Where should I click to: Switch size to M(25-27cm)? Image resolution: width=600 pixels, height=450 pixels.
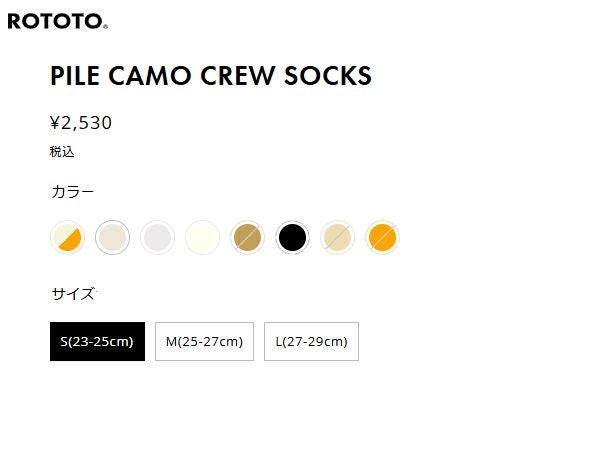(x=204, y=341)
